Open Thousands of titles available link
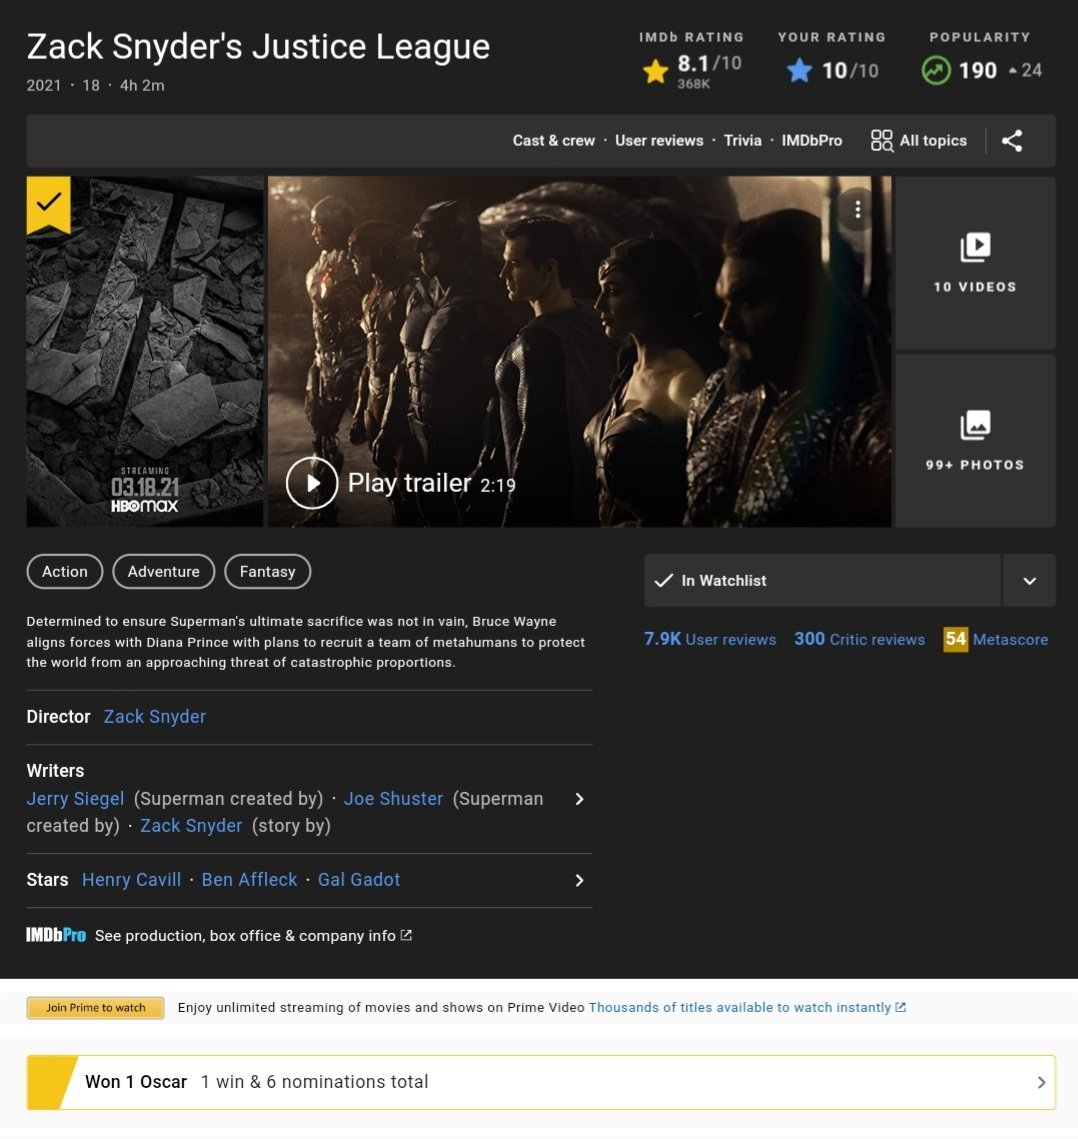 tap(739, 1008)
